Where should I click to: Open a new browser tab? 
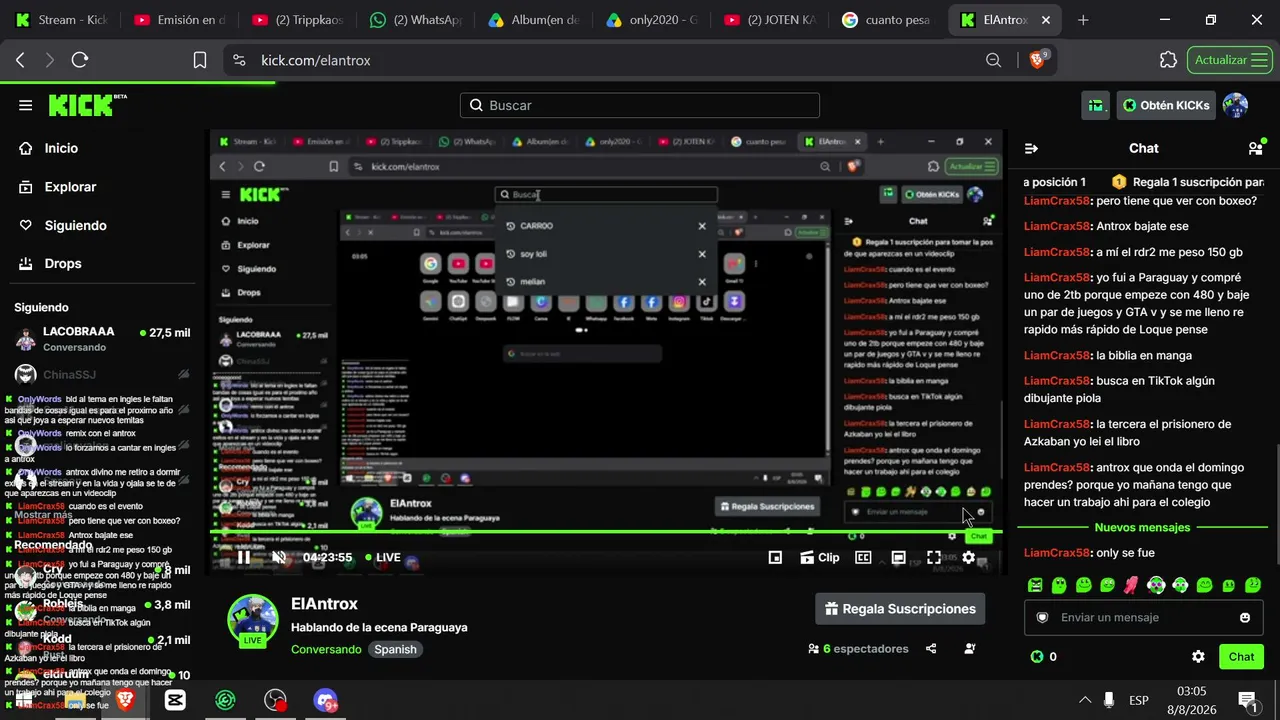click(x=1083, y=20)
